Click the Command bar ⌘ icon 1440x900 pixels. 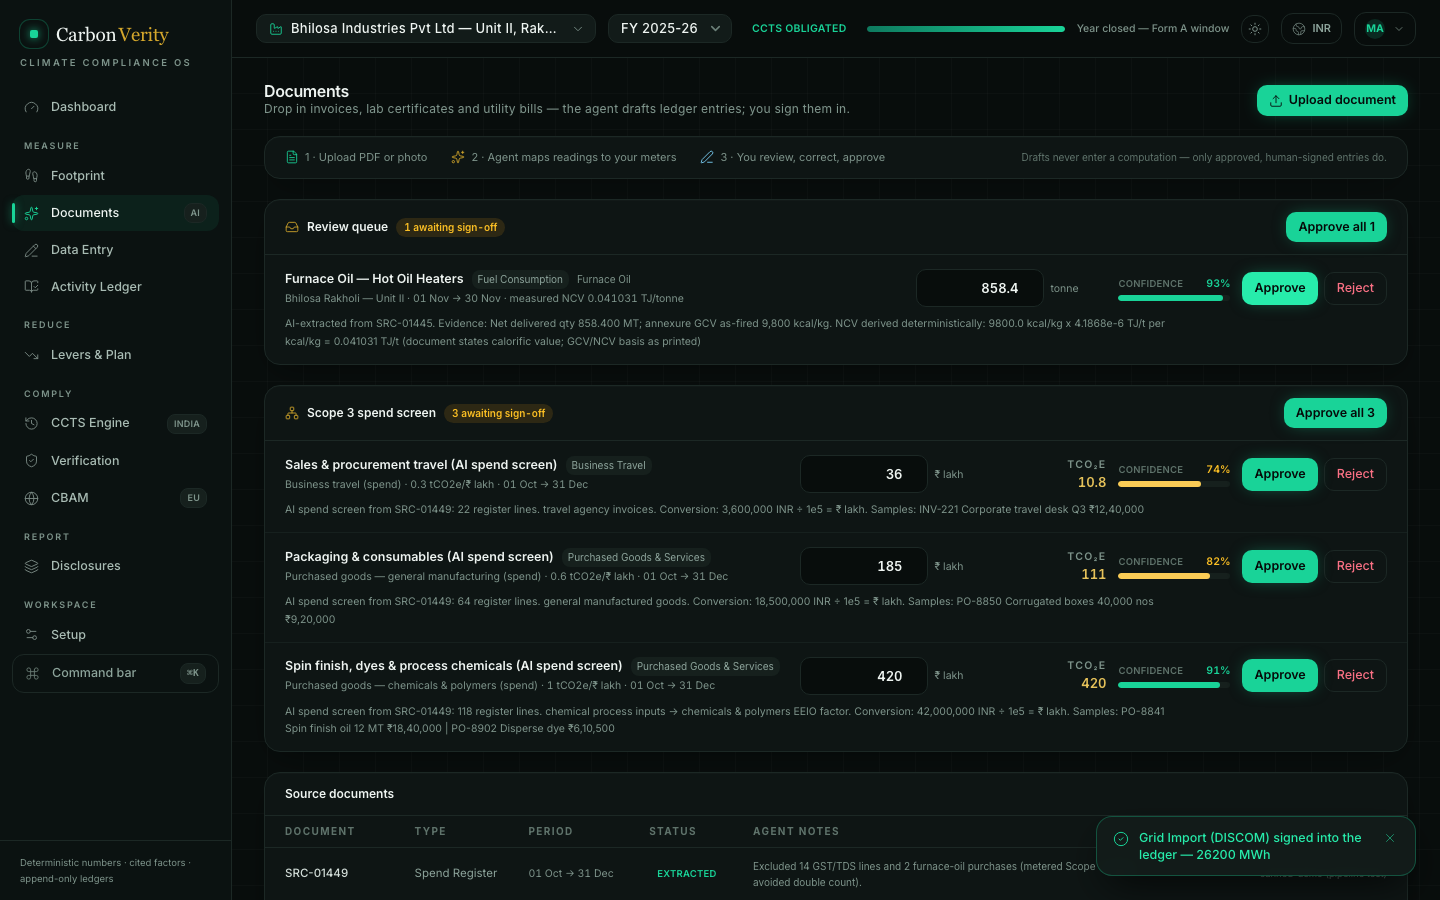click(32, 673)
